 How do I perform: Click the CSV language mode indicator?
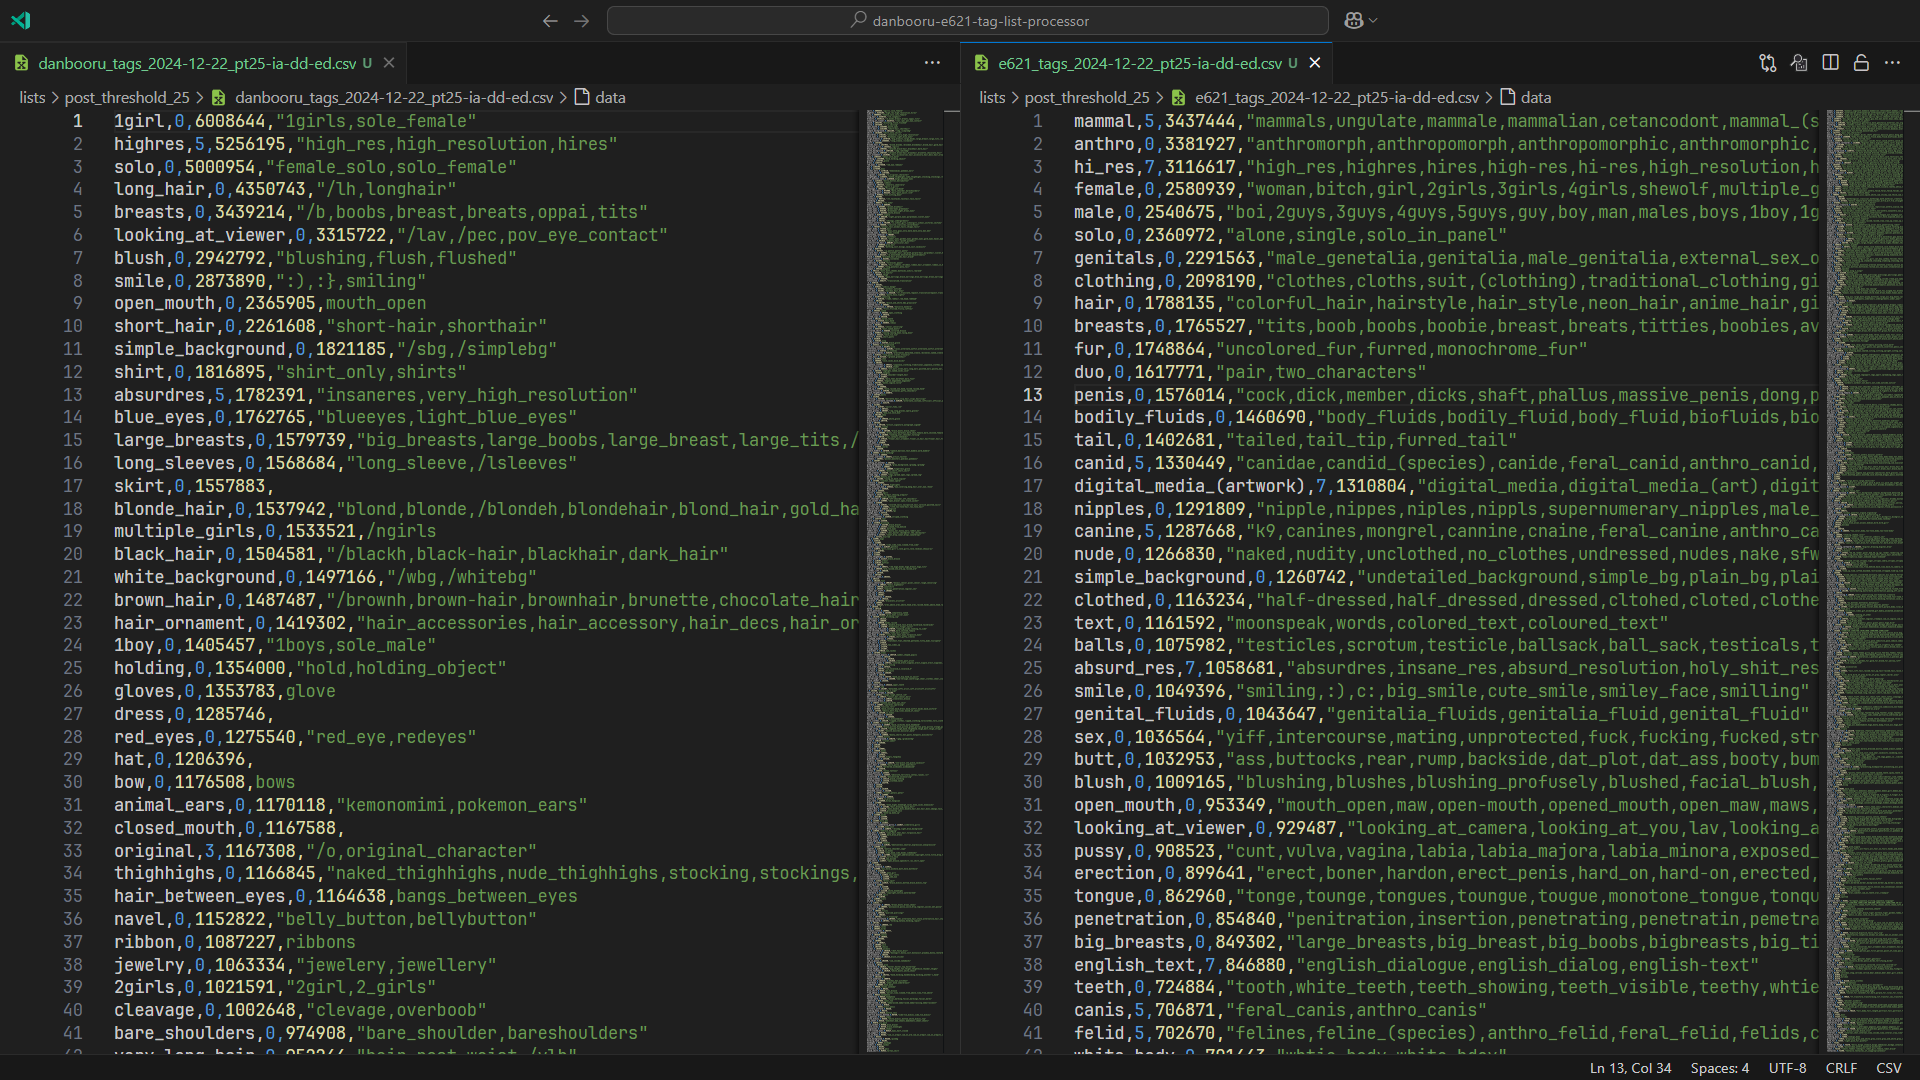pos(1888,1068)
